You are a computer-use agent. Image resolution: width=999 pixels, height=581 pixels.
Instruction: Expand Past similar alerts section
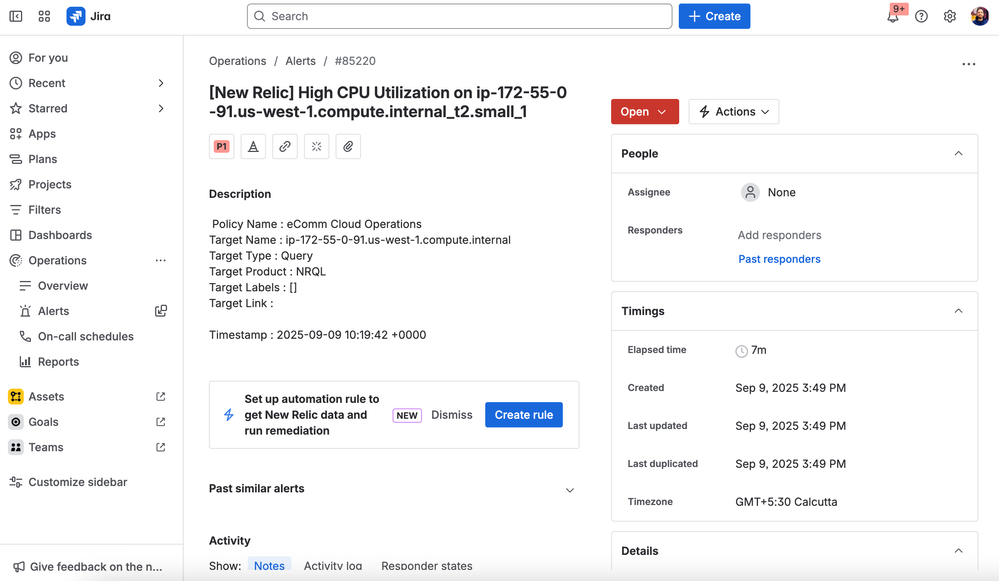click(x=570, y=490)
